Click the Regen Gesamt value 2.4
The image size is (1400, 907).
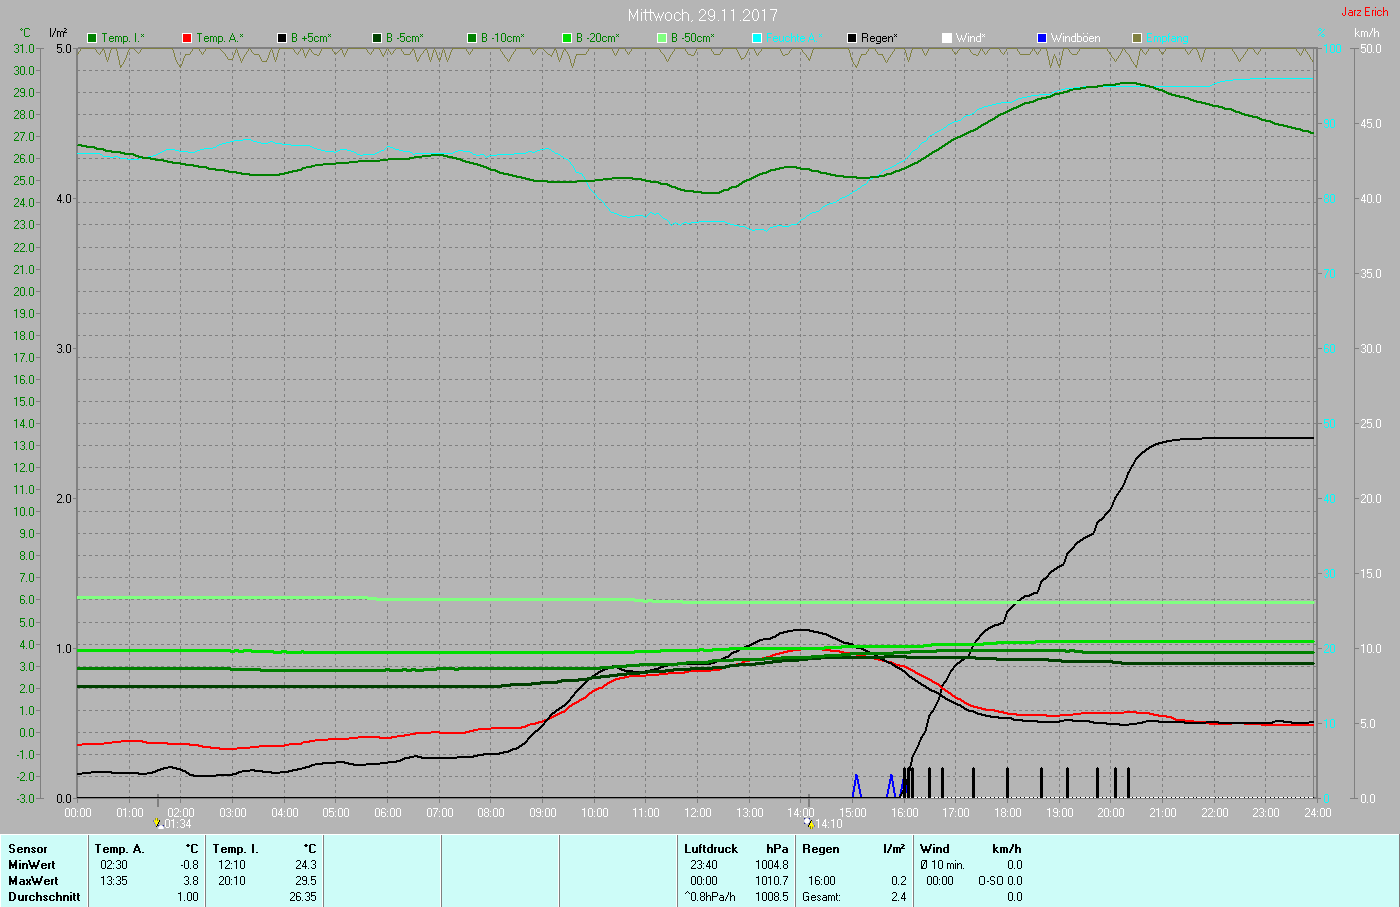[898, 897]
